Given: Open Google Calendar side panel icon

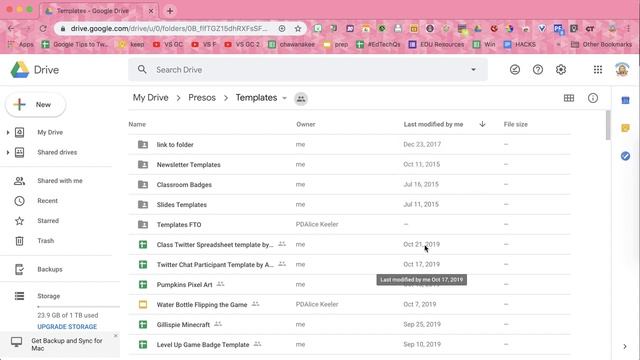Looking at the screenshot, I should 625,100.
